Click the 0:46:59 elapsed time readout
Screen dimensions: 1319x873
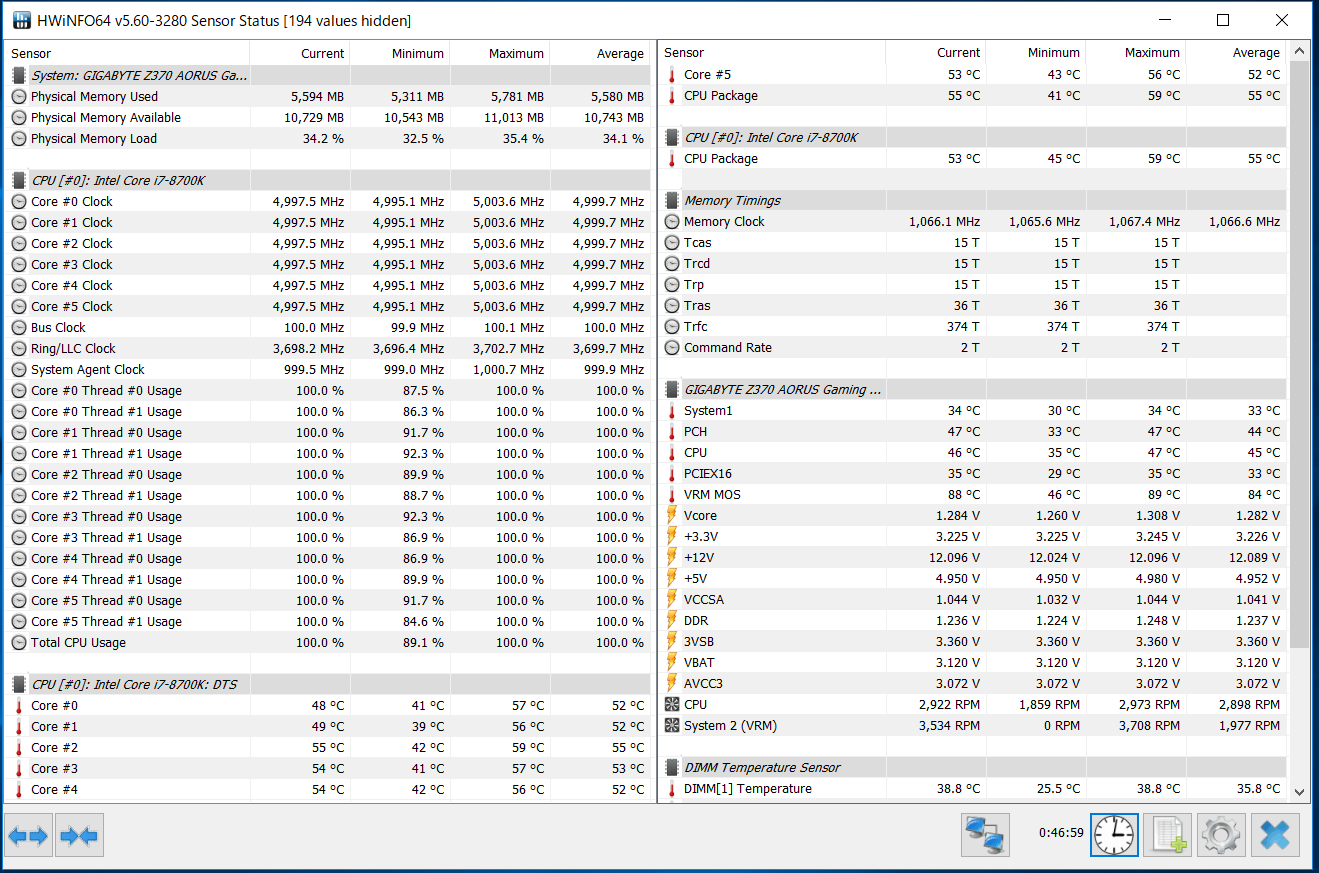pyautogui.click(x=1061, y=832)
